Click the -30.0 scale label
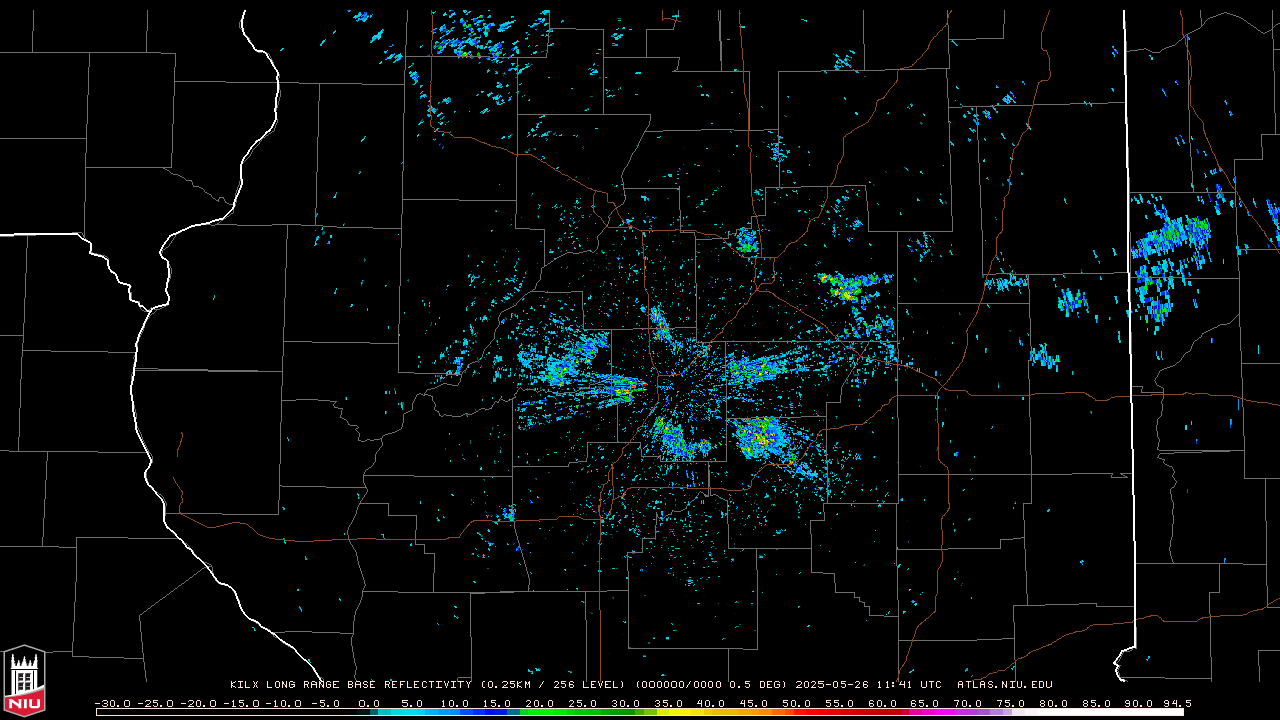 113,703
